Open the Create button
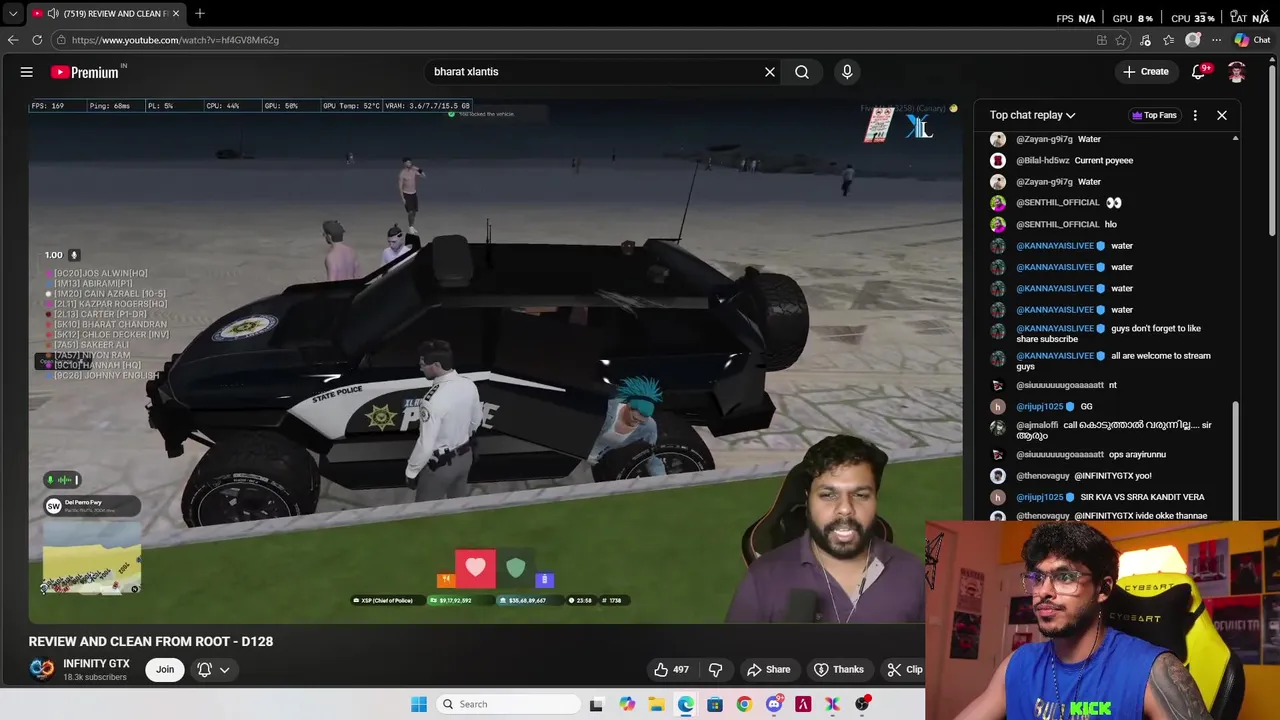 tap(1145, 72)
